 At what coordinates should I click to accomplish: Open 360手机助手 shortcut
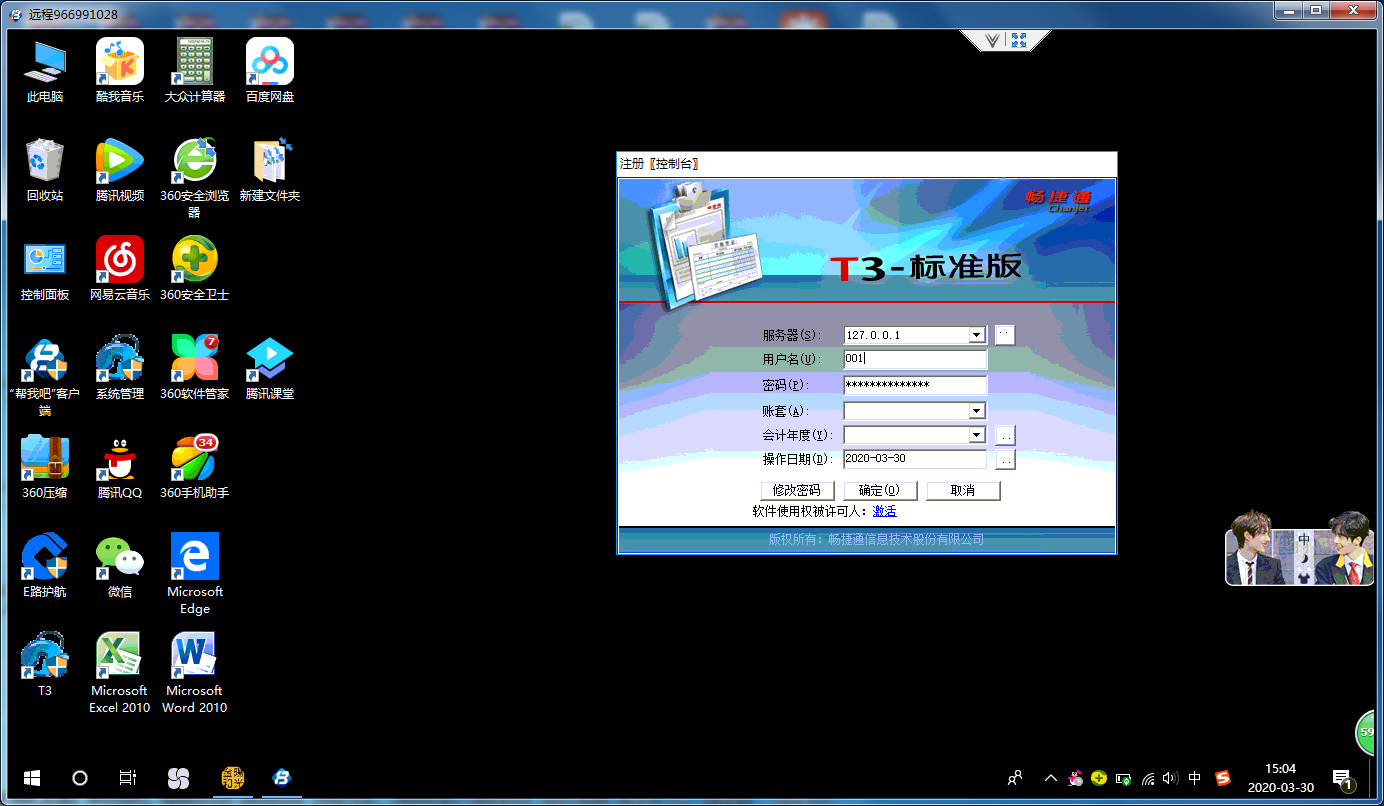(x=195, y=466)
